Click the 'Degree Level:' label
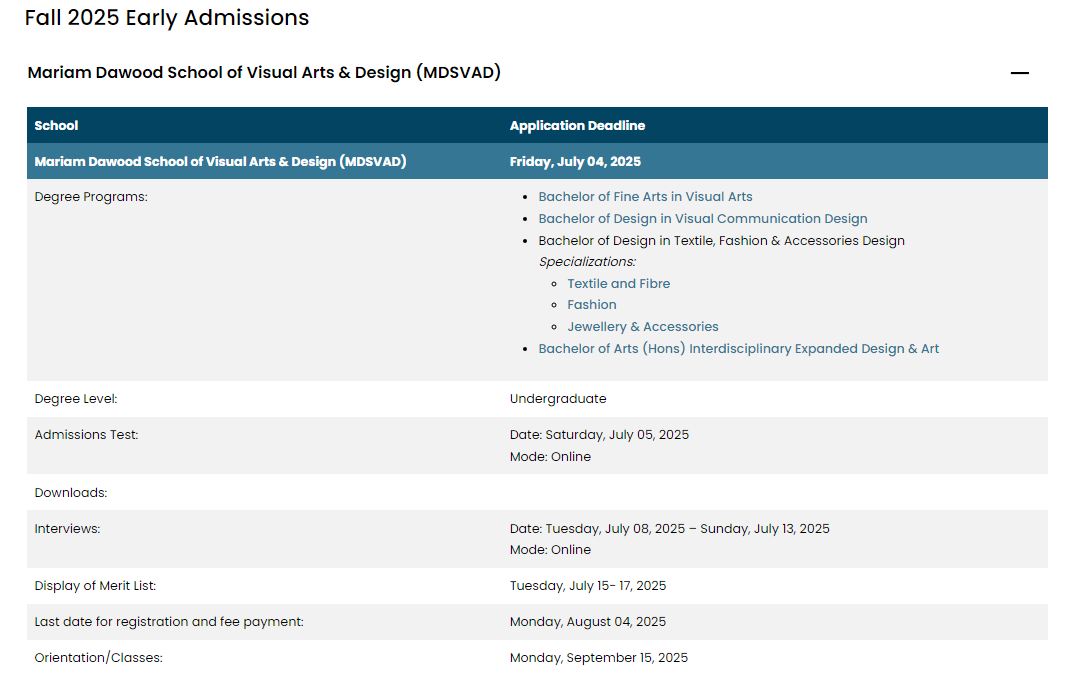1084x694 pixels. pyautogui.click(x=75, y=399)
